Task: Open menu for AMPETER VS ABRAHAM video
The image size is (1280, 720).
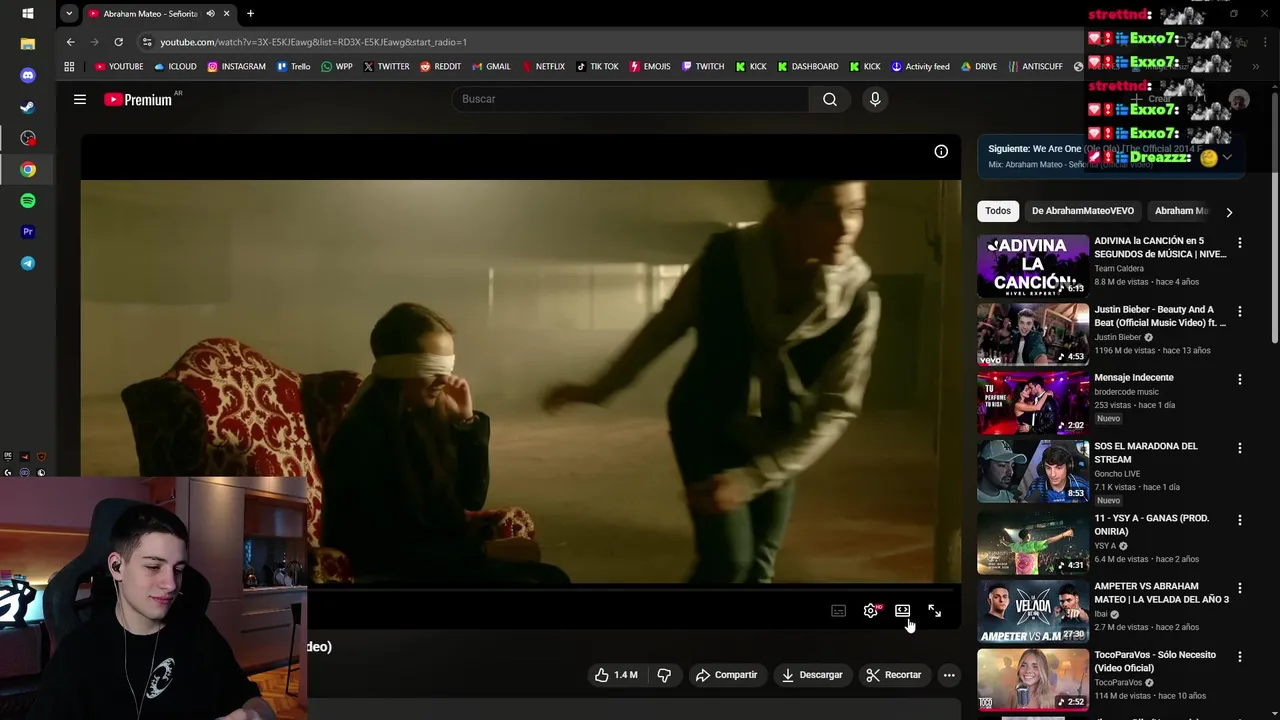Action: coord(1240,589)
